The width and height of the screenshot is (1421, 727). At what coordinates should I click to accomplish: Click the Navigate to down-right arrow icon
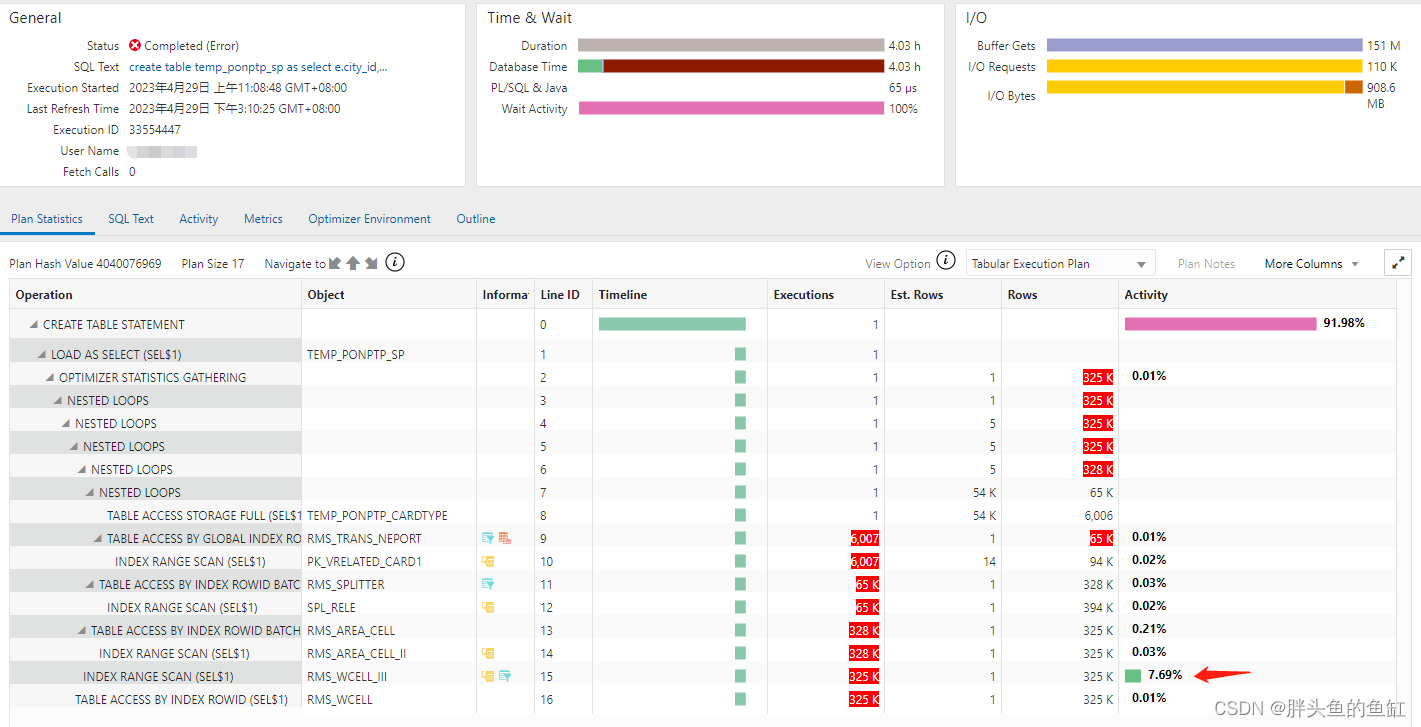click(x=371, y=263)
